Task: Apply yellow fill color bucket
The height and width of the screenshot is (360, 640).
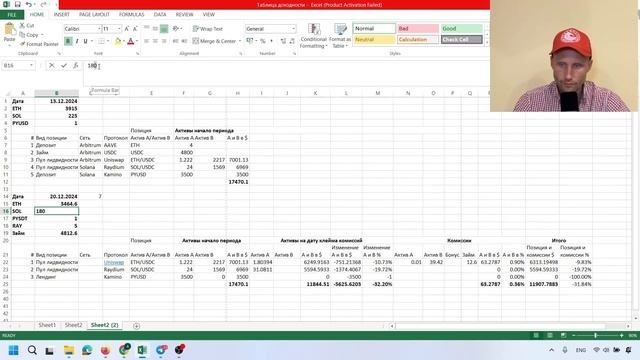Action: coord(118,41)
